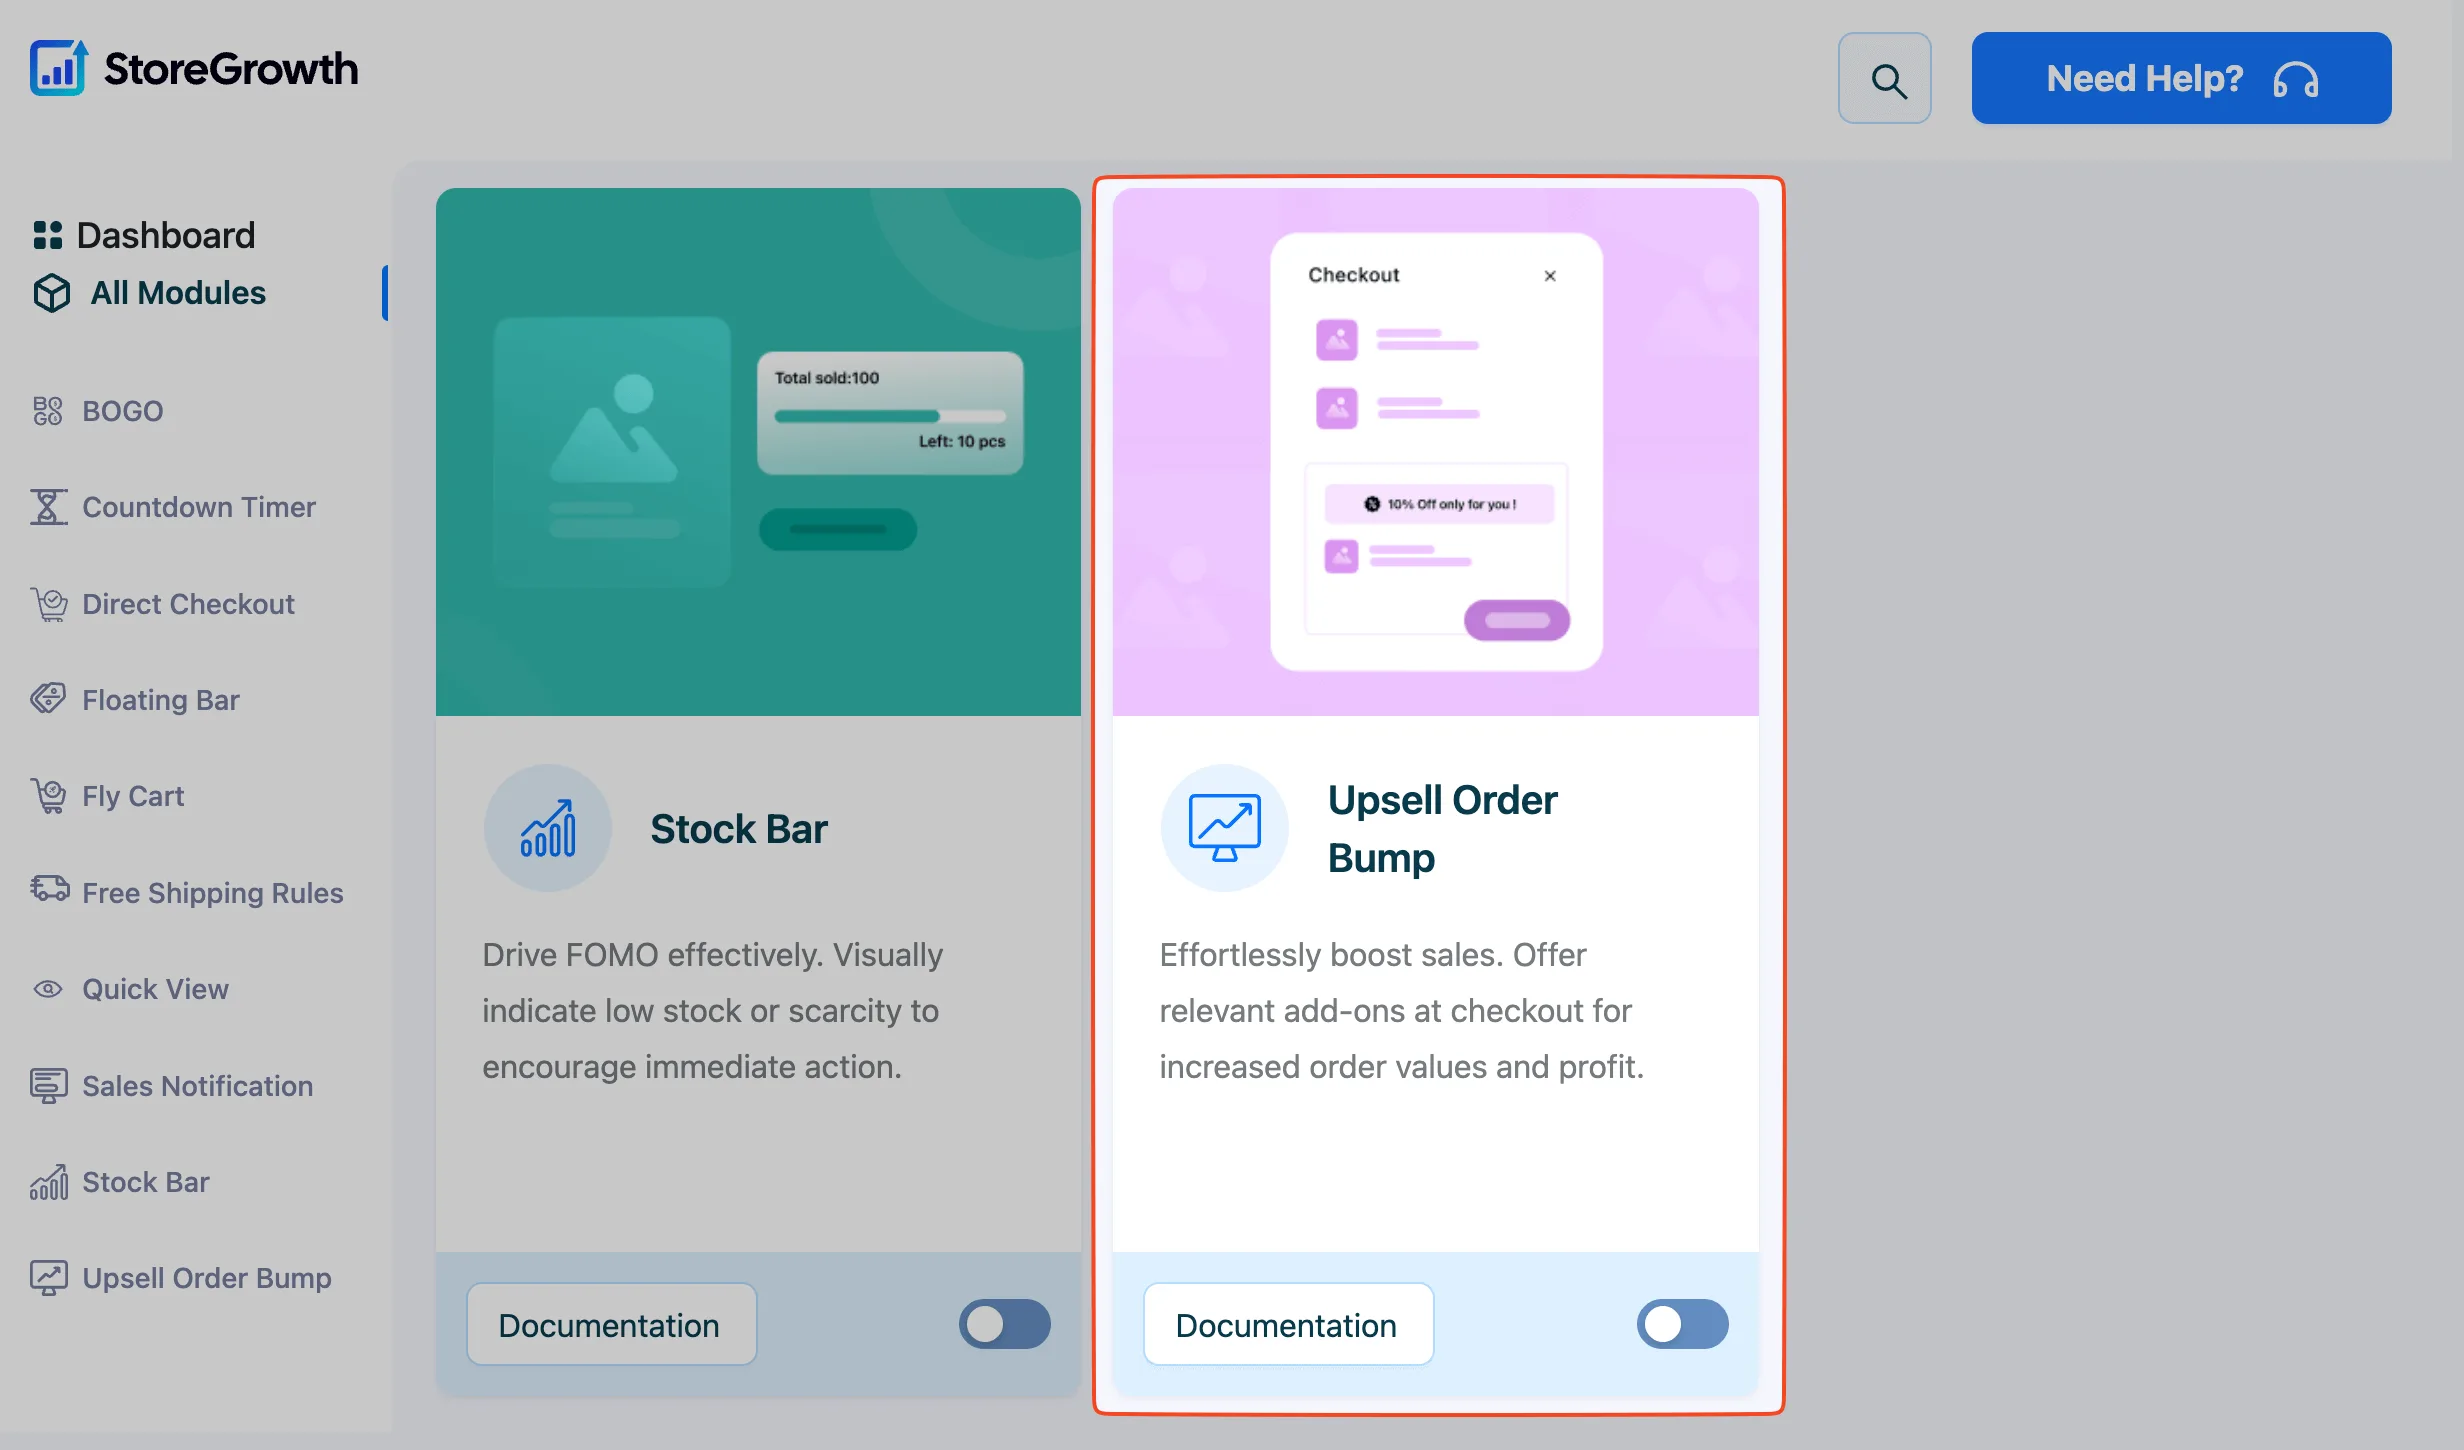Select the Countdown Timer hourglass icon
This screenshot has height=1450, width=2464.
[x=48, y=507]
